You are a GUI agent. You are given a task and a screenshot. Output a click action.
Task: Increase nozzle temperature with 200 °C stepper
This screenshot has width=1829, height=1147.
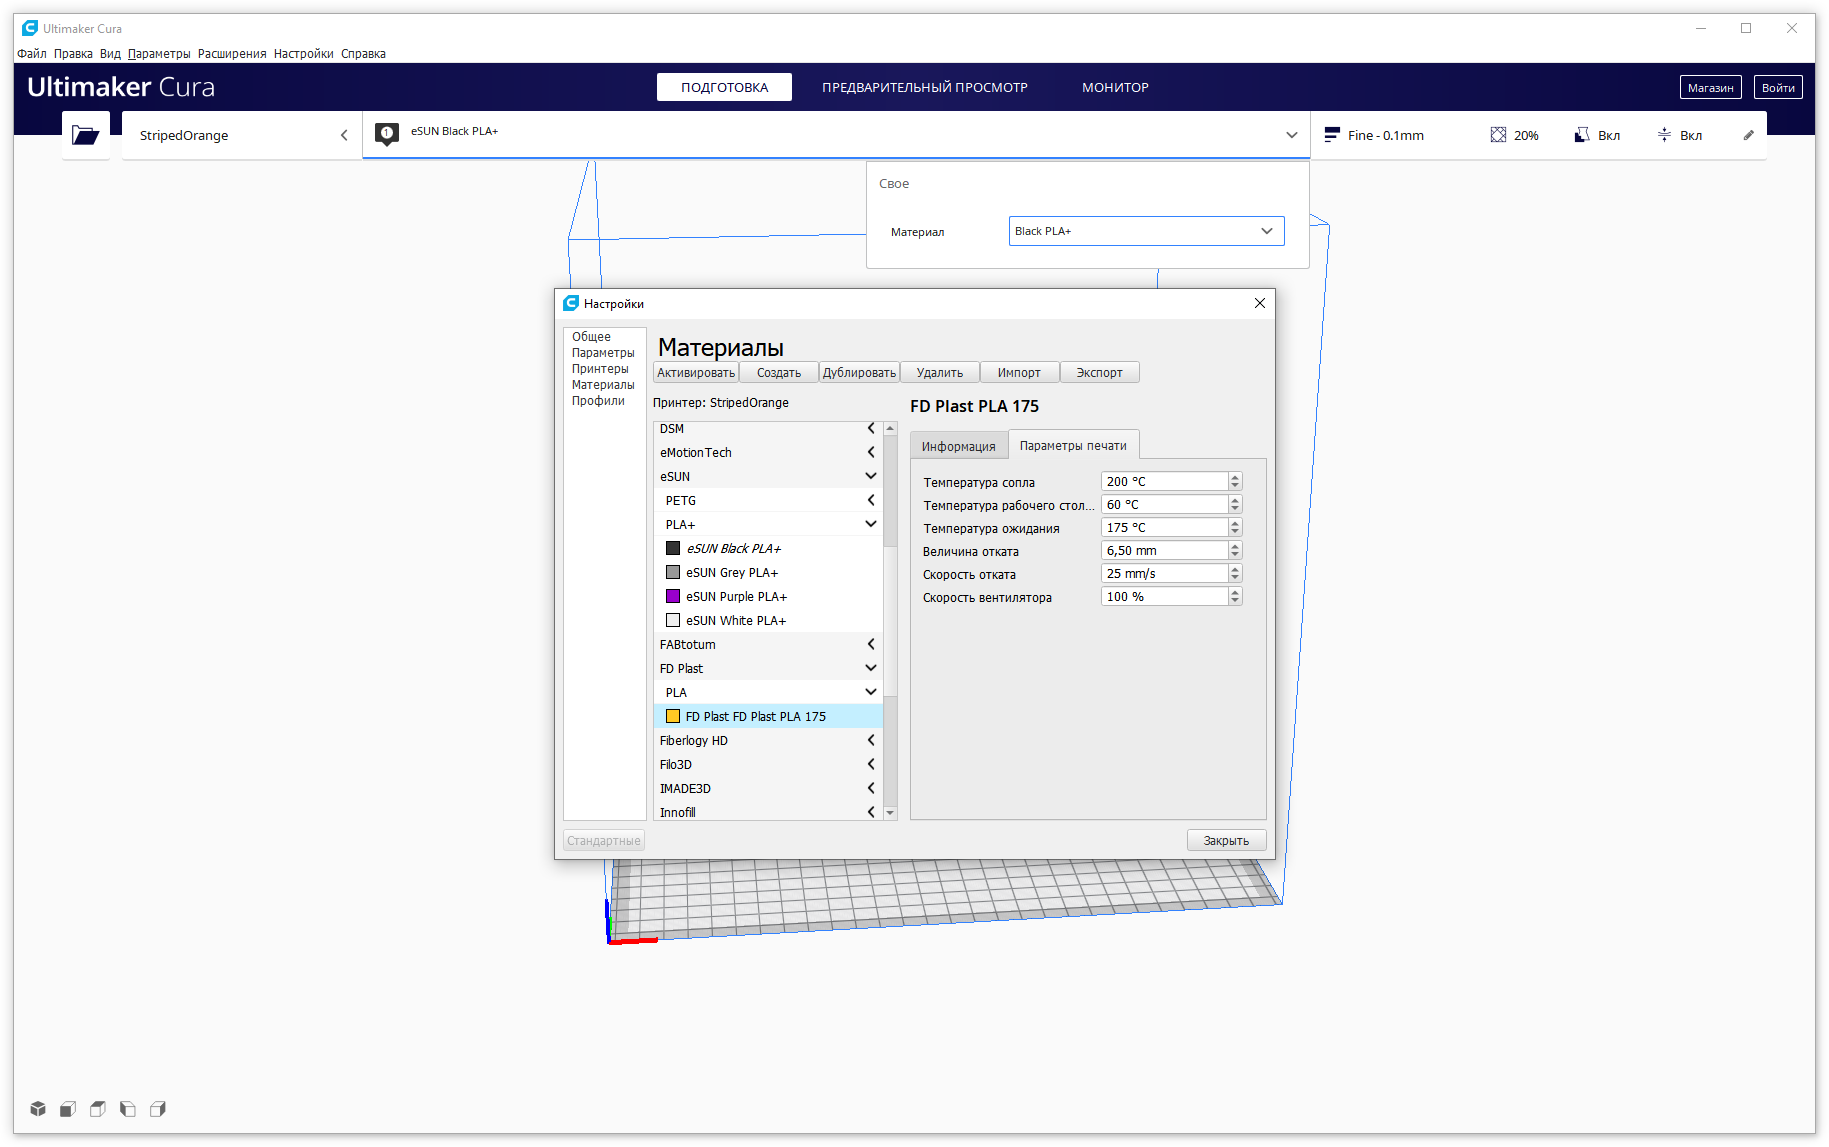tap(1235, 477)
